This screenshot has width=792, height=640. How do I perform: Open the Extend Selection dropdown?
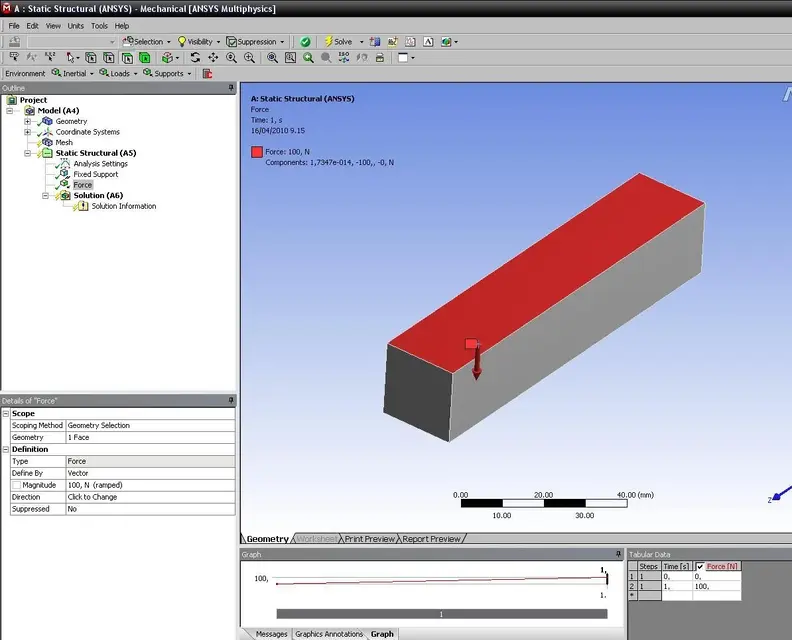pyautogui.click(x=171, y=58)
